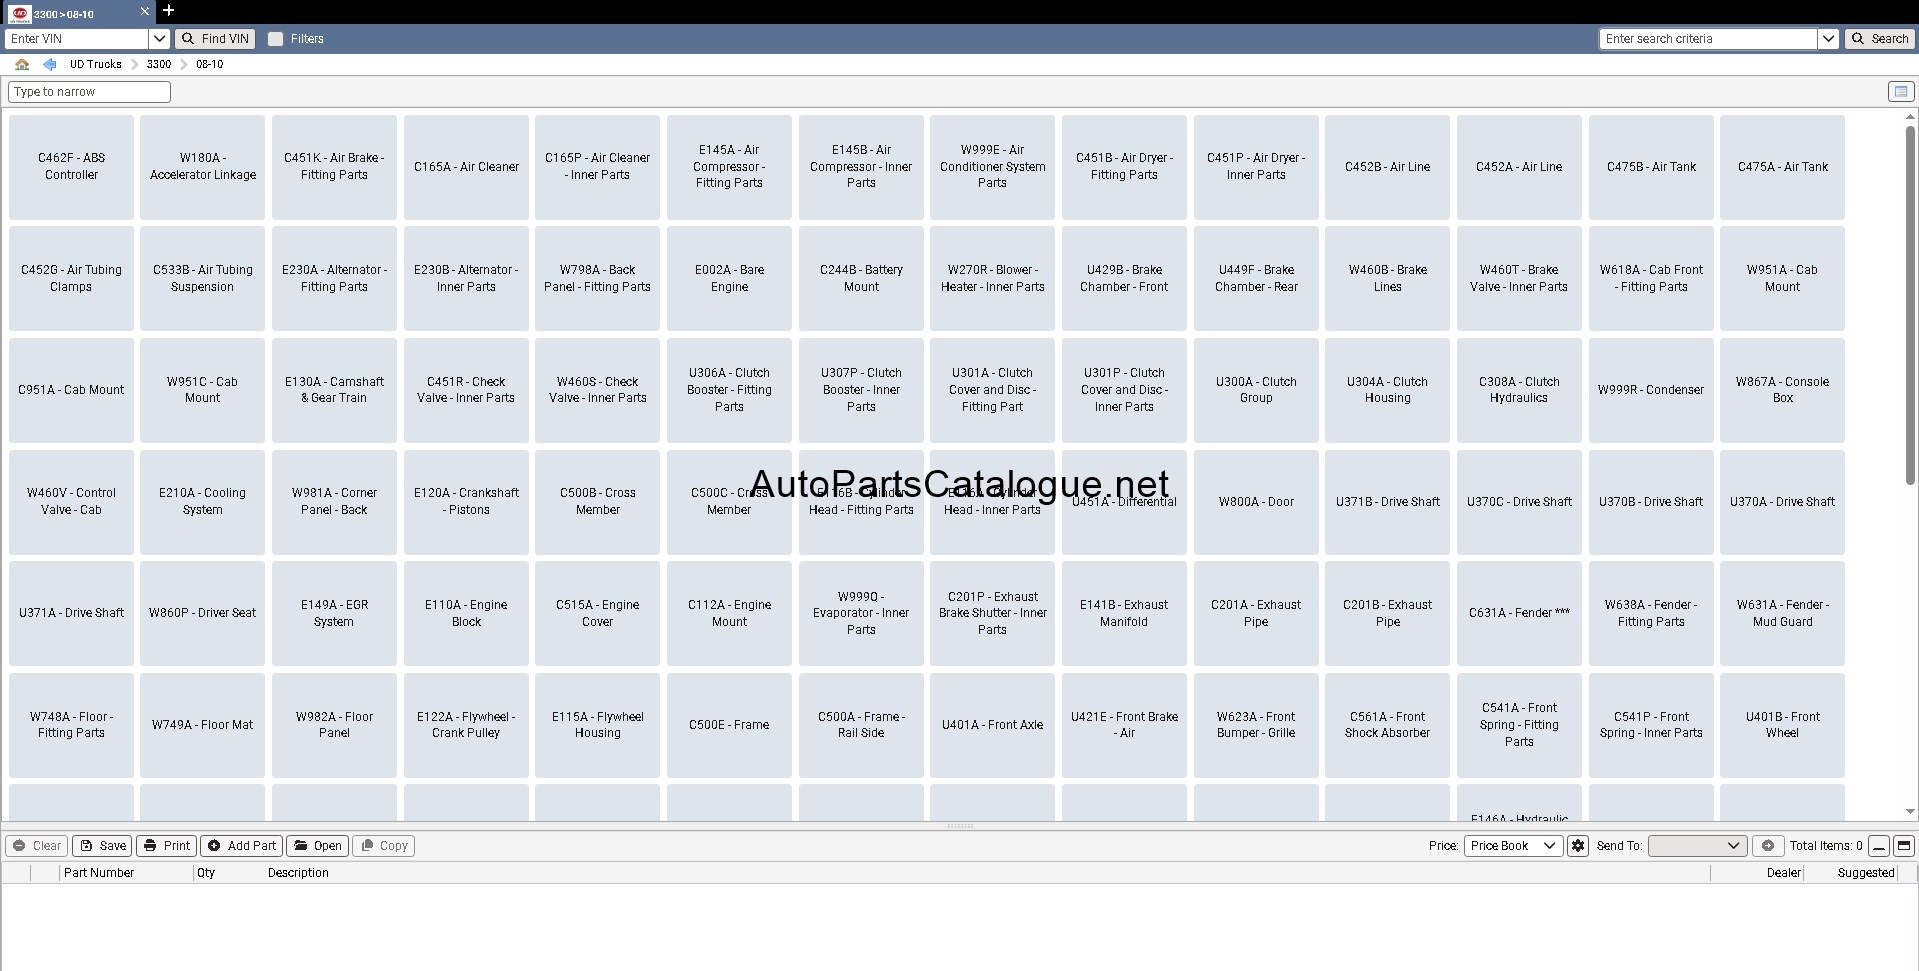Screen dimensions: 1919x971
Task: Expand the Enter VIN dropdown arrow
Action: point(159,39)
